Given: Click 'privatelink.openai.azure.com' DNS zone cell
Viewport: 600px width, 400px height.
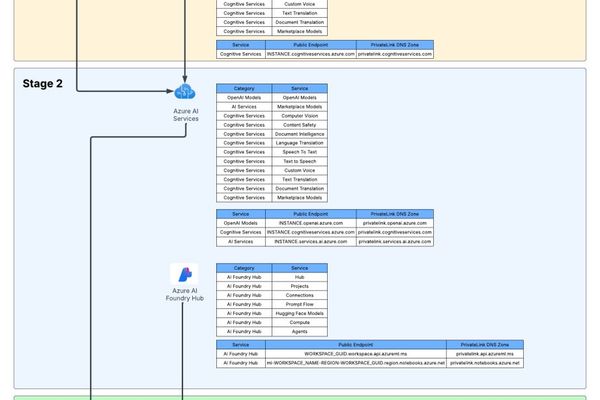Looking at the screenshot, I should point(395,223).
